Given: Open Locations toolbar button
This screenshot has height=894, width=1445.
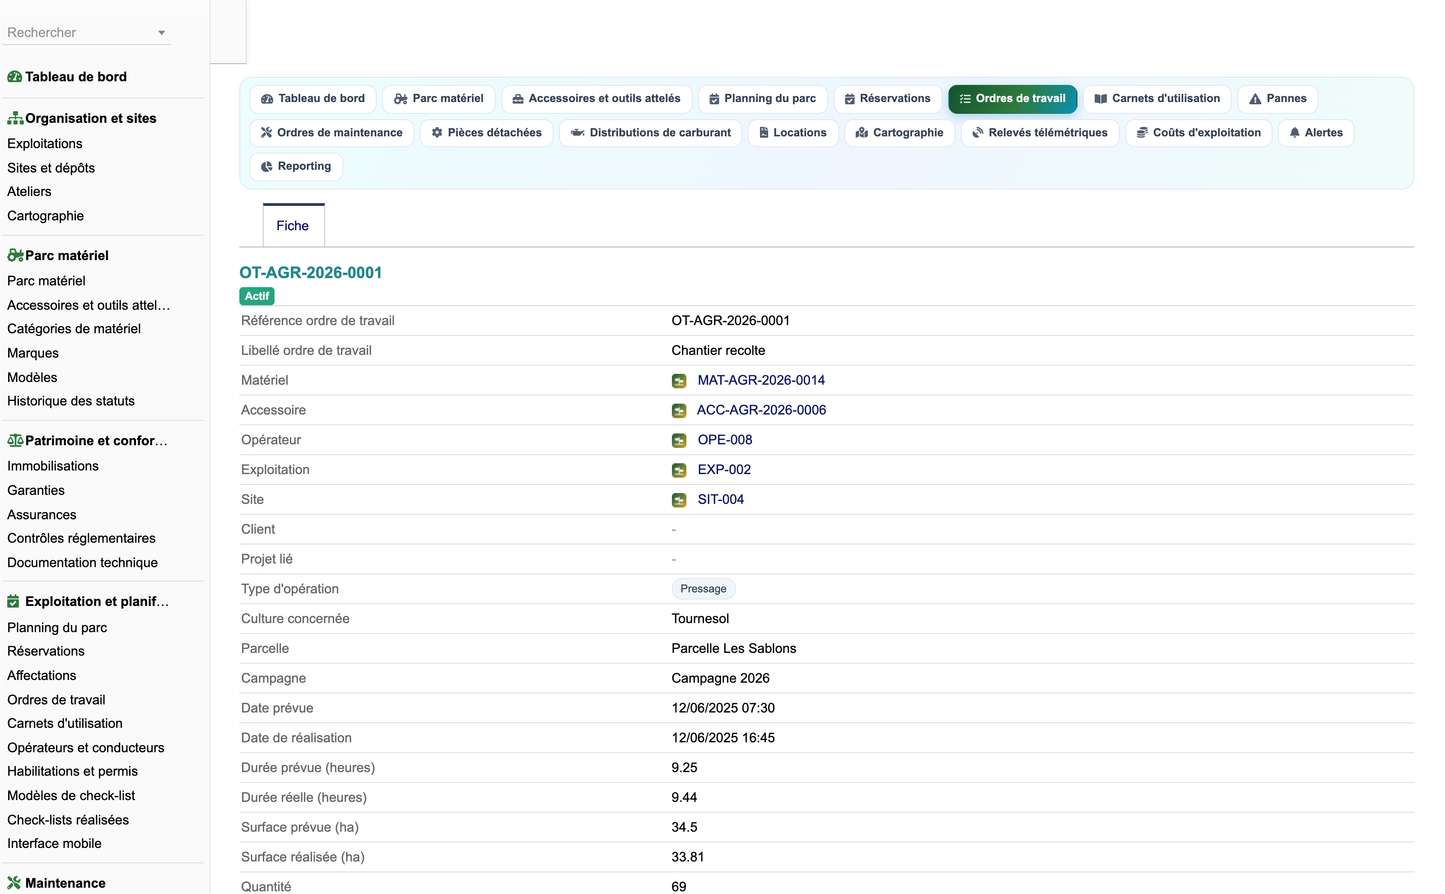Looking at the screenshot, I should [x=793, y=133].
